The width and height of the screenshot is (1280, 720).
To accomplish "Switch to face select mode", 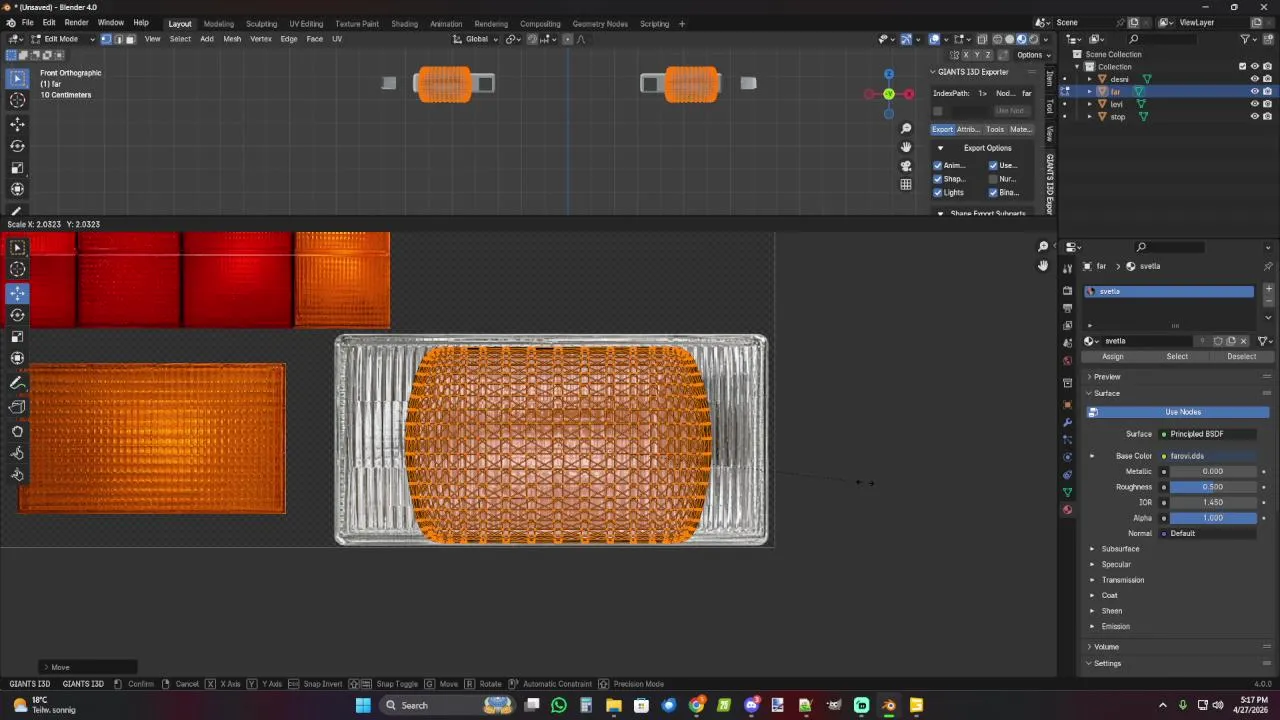I will coord(130,39).
